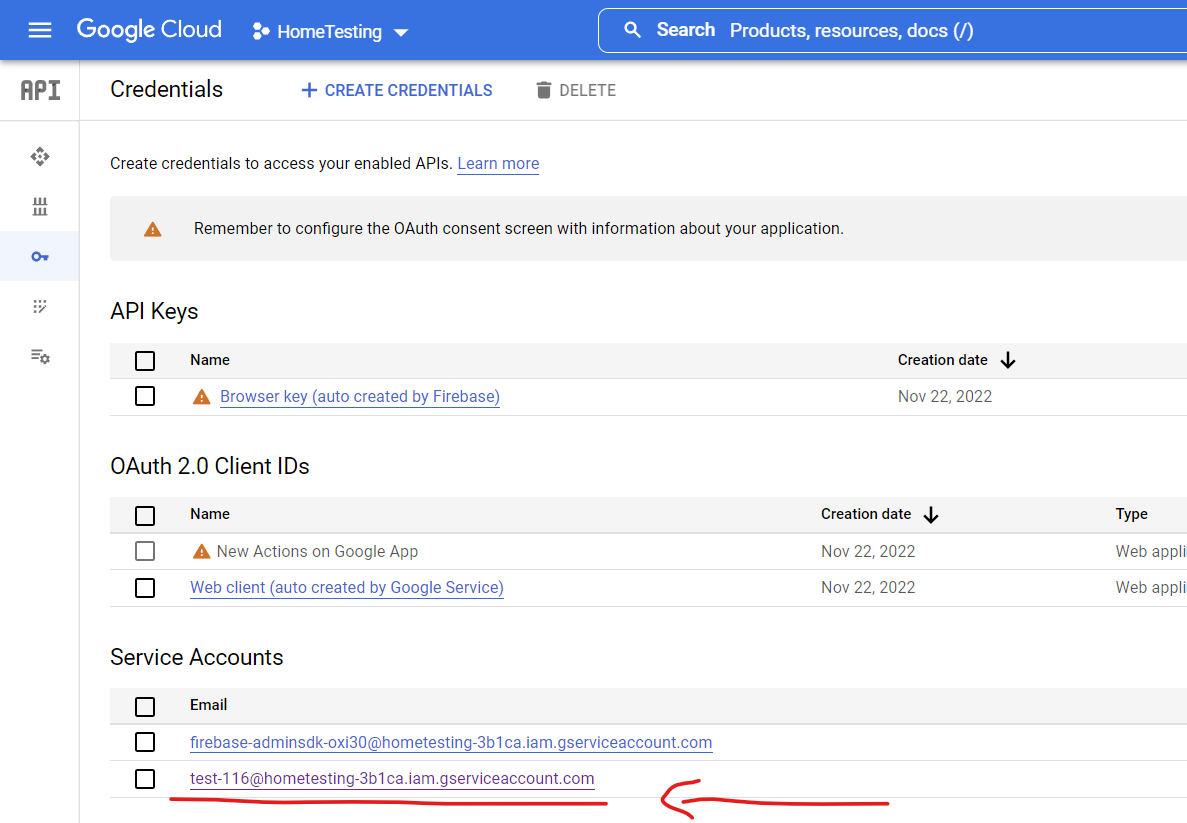Click OAuth Client IDs Name column header
This screenshot has width=1187, height=823.
(x=210, y=514)
